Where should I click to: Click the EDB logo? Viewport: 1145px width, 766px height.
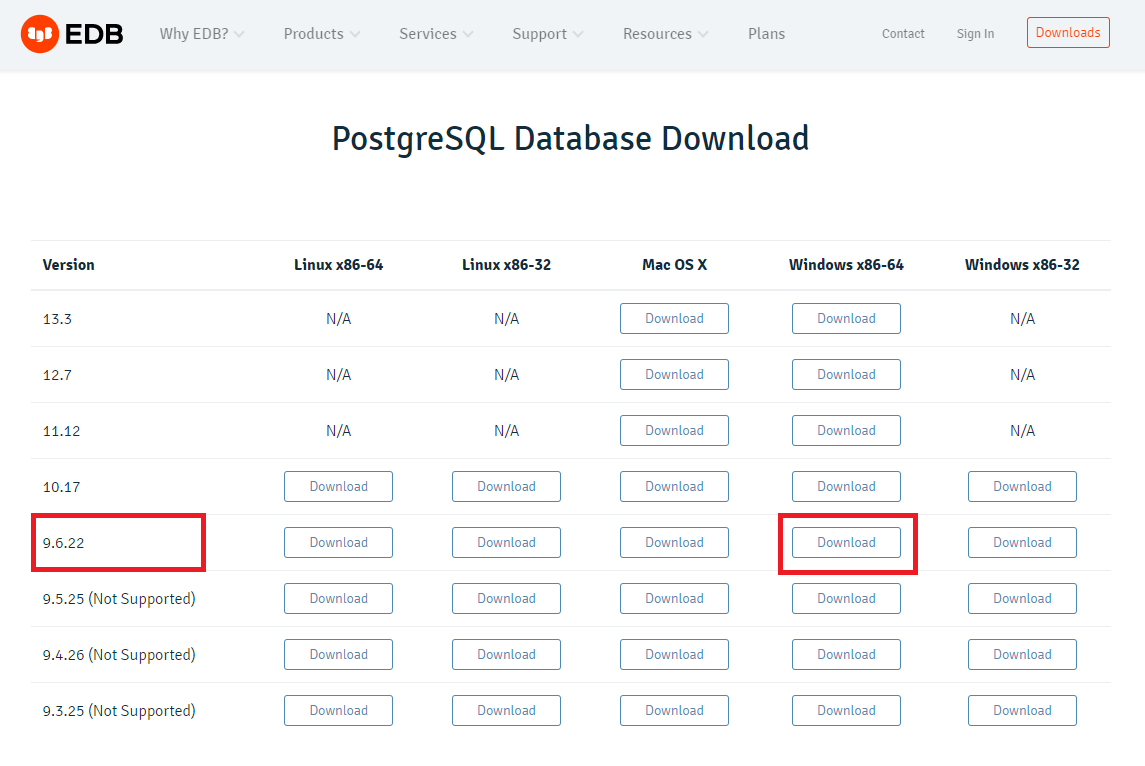pos(72,34)
